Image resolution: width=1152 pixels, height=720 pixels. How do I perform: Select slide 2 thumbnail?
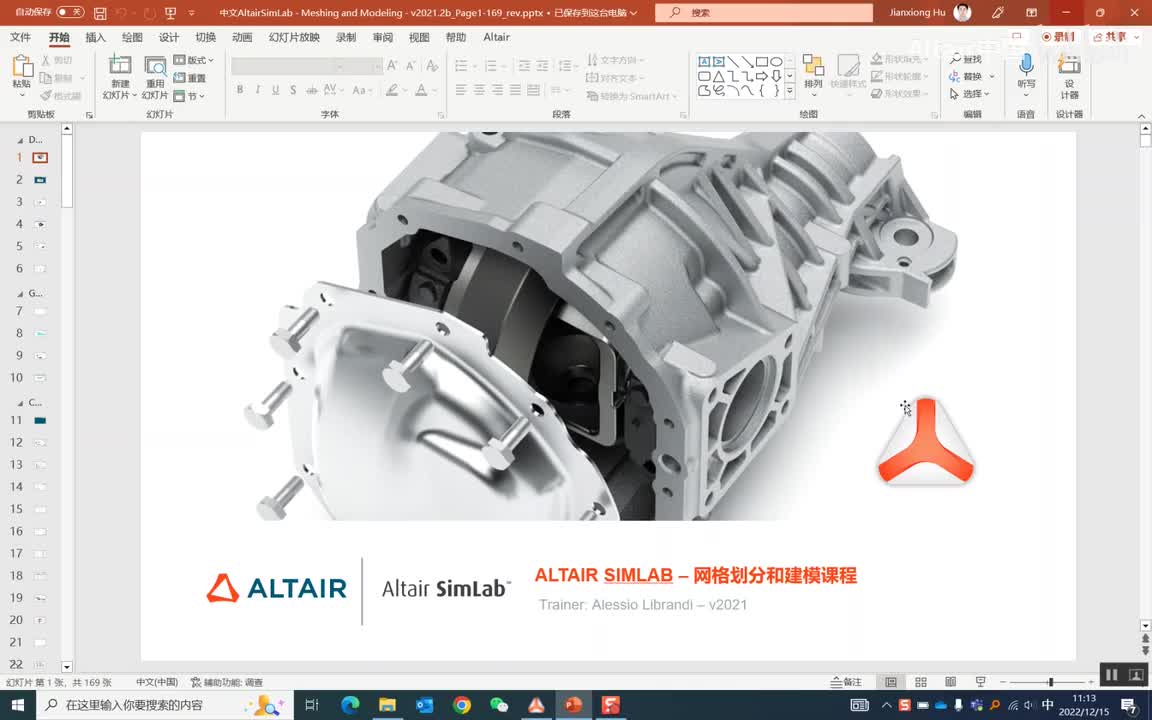40,180
